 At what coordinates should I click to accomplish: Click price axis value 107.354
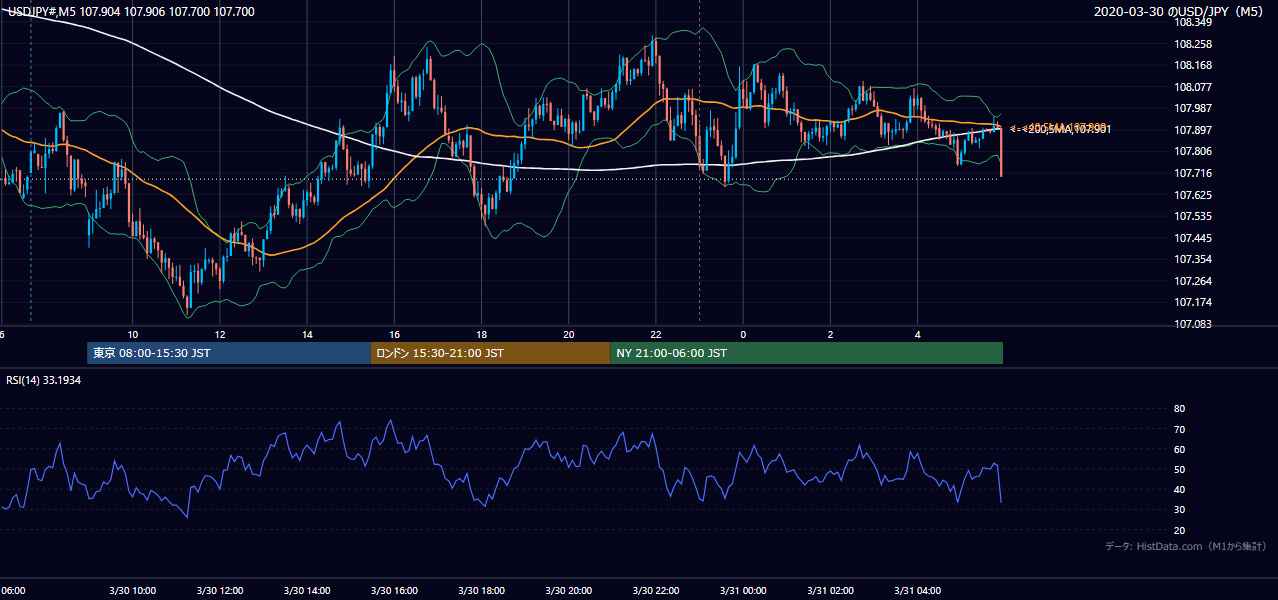[1192, 259]
